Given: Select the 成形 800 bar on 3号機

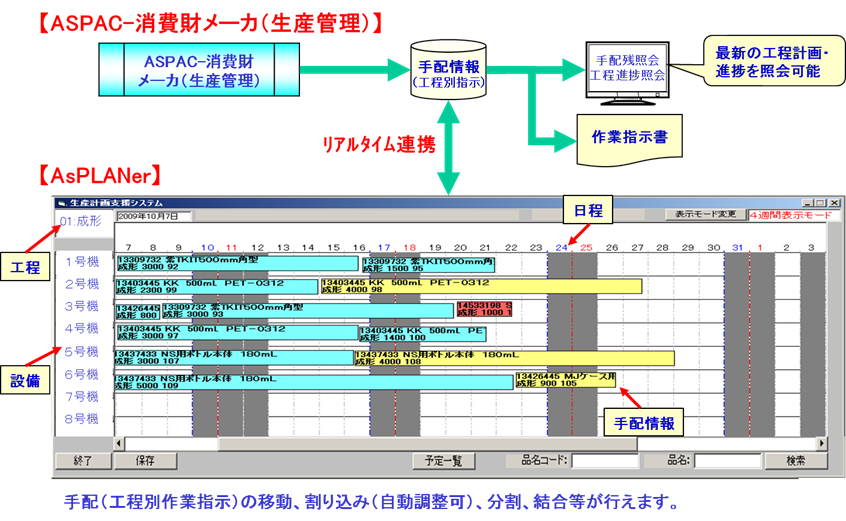Looking at the screenshot, I should 138,312.
